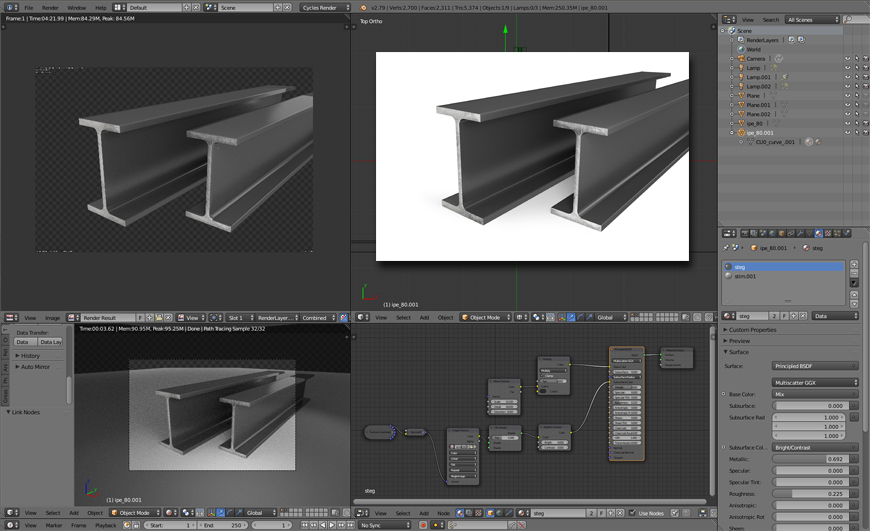870x531 pixels.
Task: Open the Node menu in node editor
Action: (x=443, y=513)
